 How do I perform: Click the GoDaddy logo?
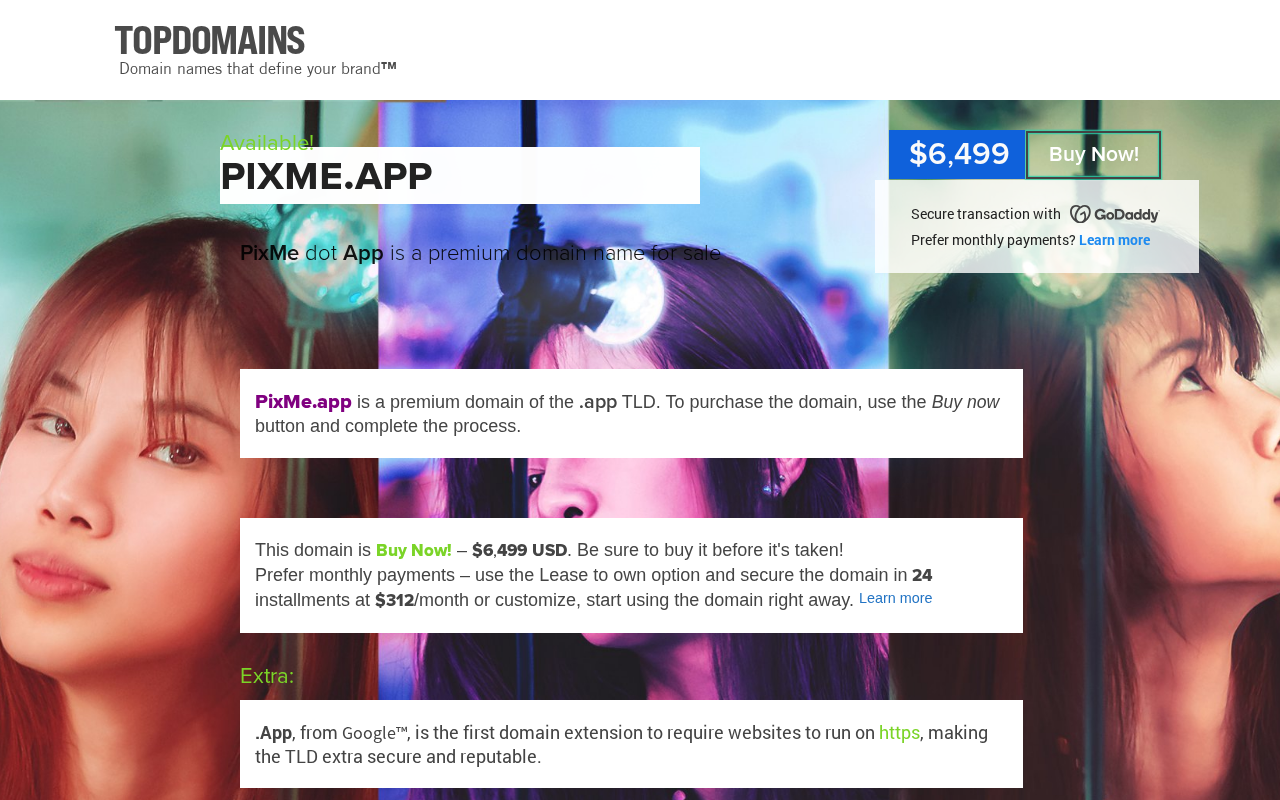tap(1114, 214)
